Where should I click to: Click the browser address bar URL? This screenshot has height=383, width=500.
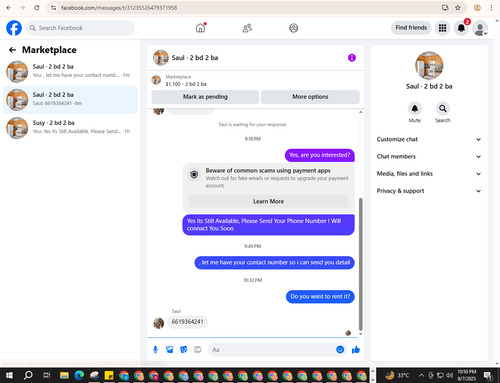(x=119, y=8)
